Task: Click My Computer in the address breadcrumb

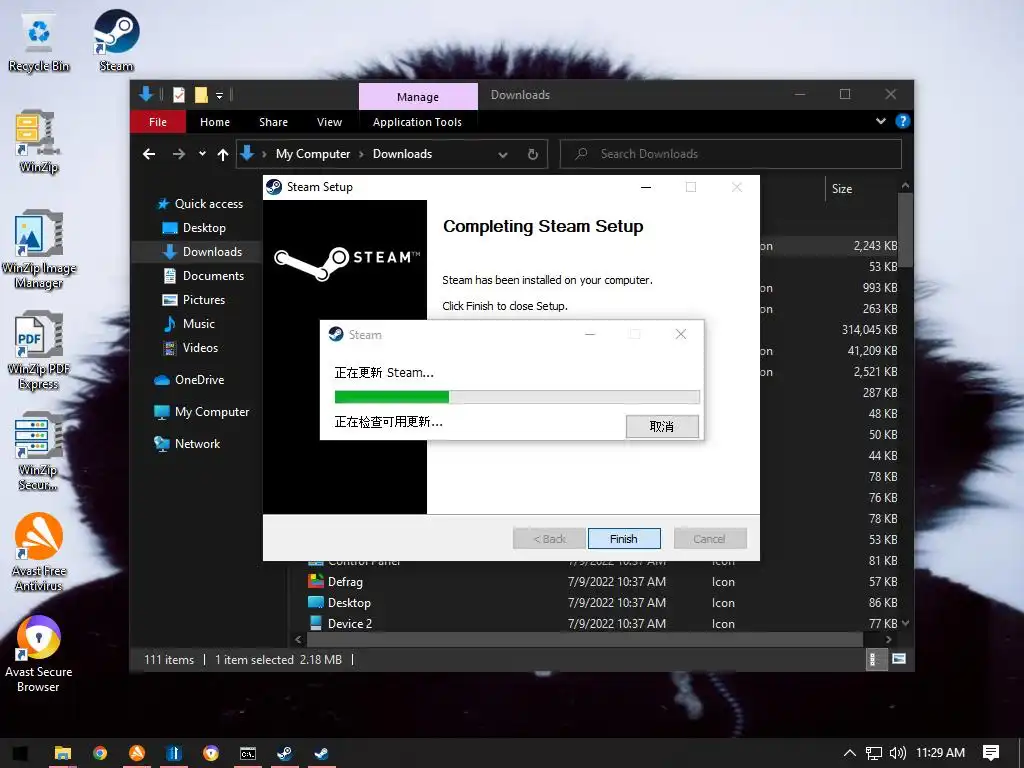Action: click(x=313, y=154)
